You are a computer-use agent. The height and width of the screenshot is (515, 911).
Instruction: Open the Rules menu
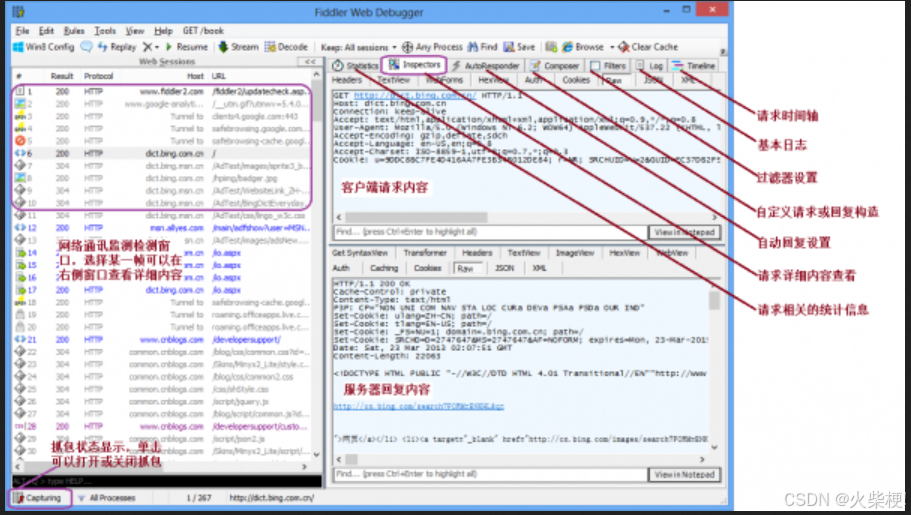[x=74, y=31]
